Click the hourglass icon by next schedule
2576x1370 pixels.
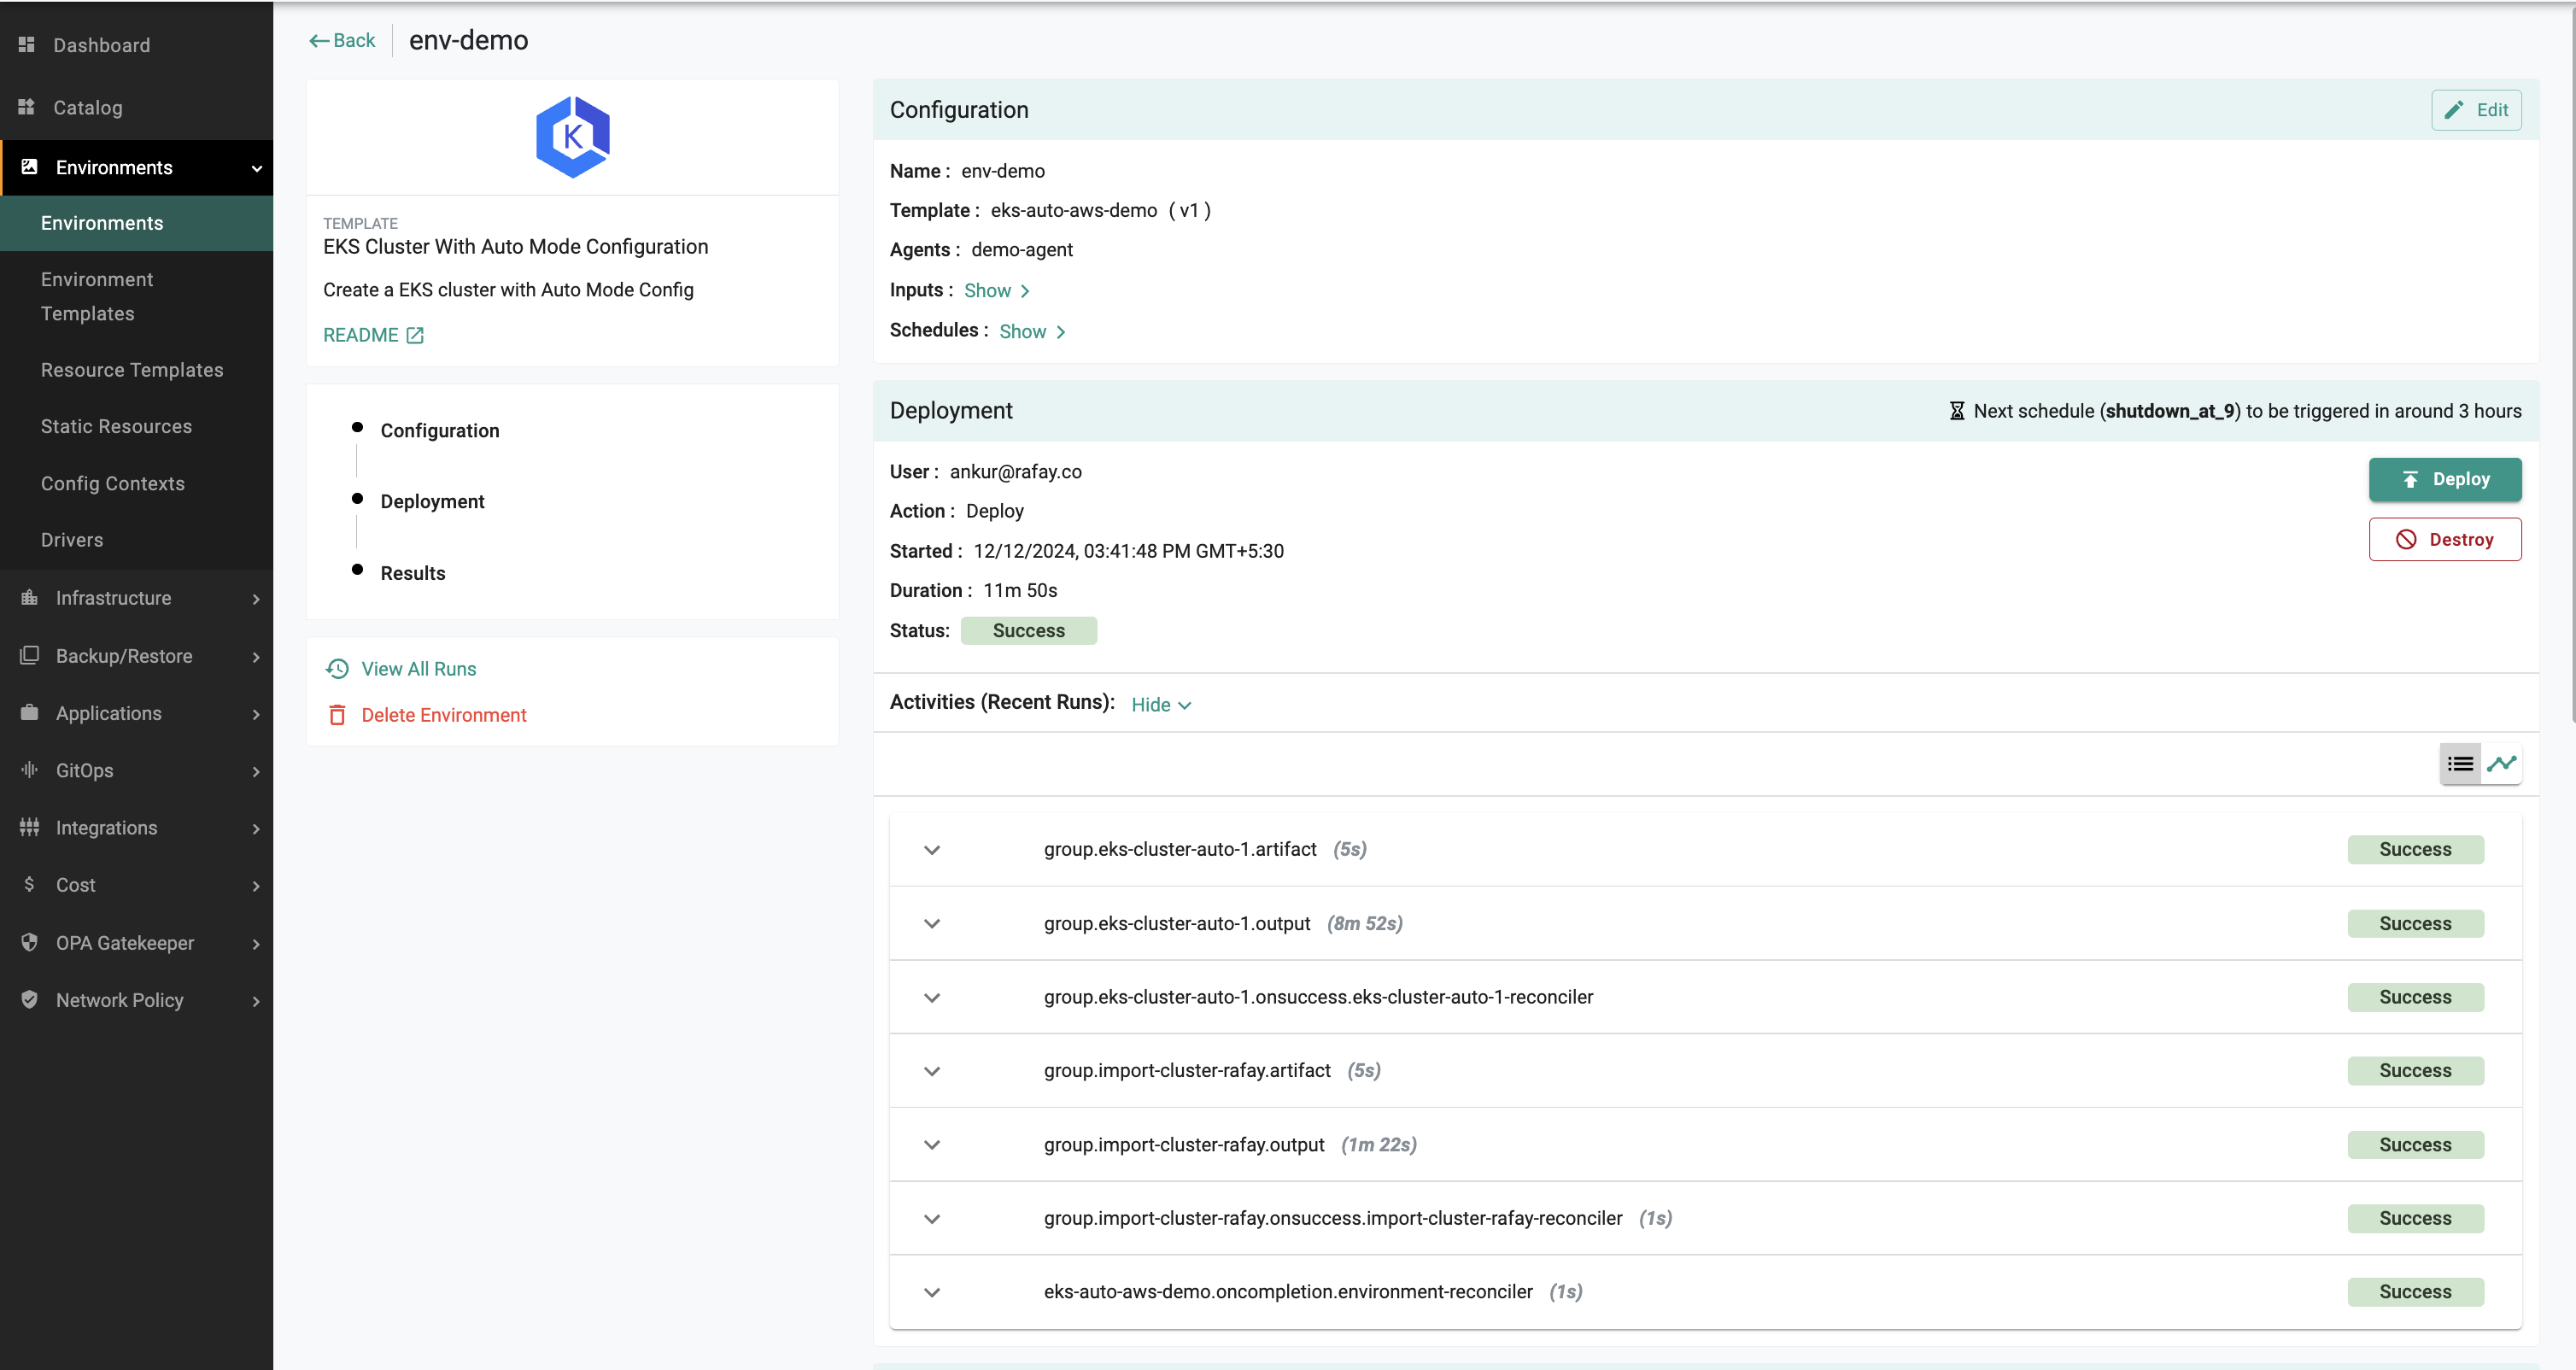click(x=1957, y=411)
